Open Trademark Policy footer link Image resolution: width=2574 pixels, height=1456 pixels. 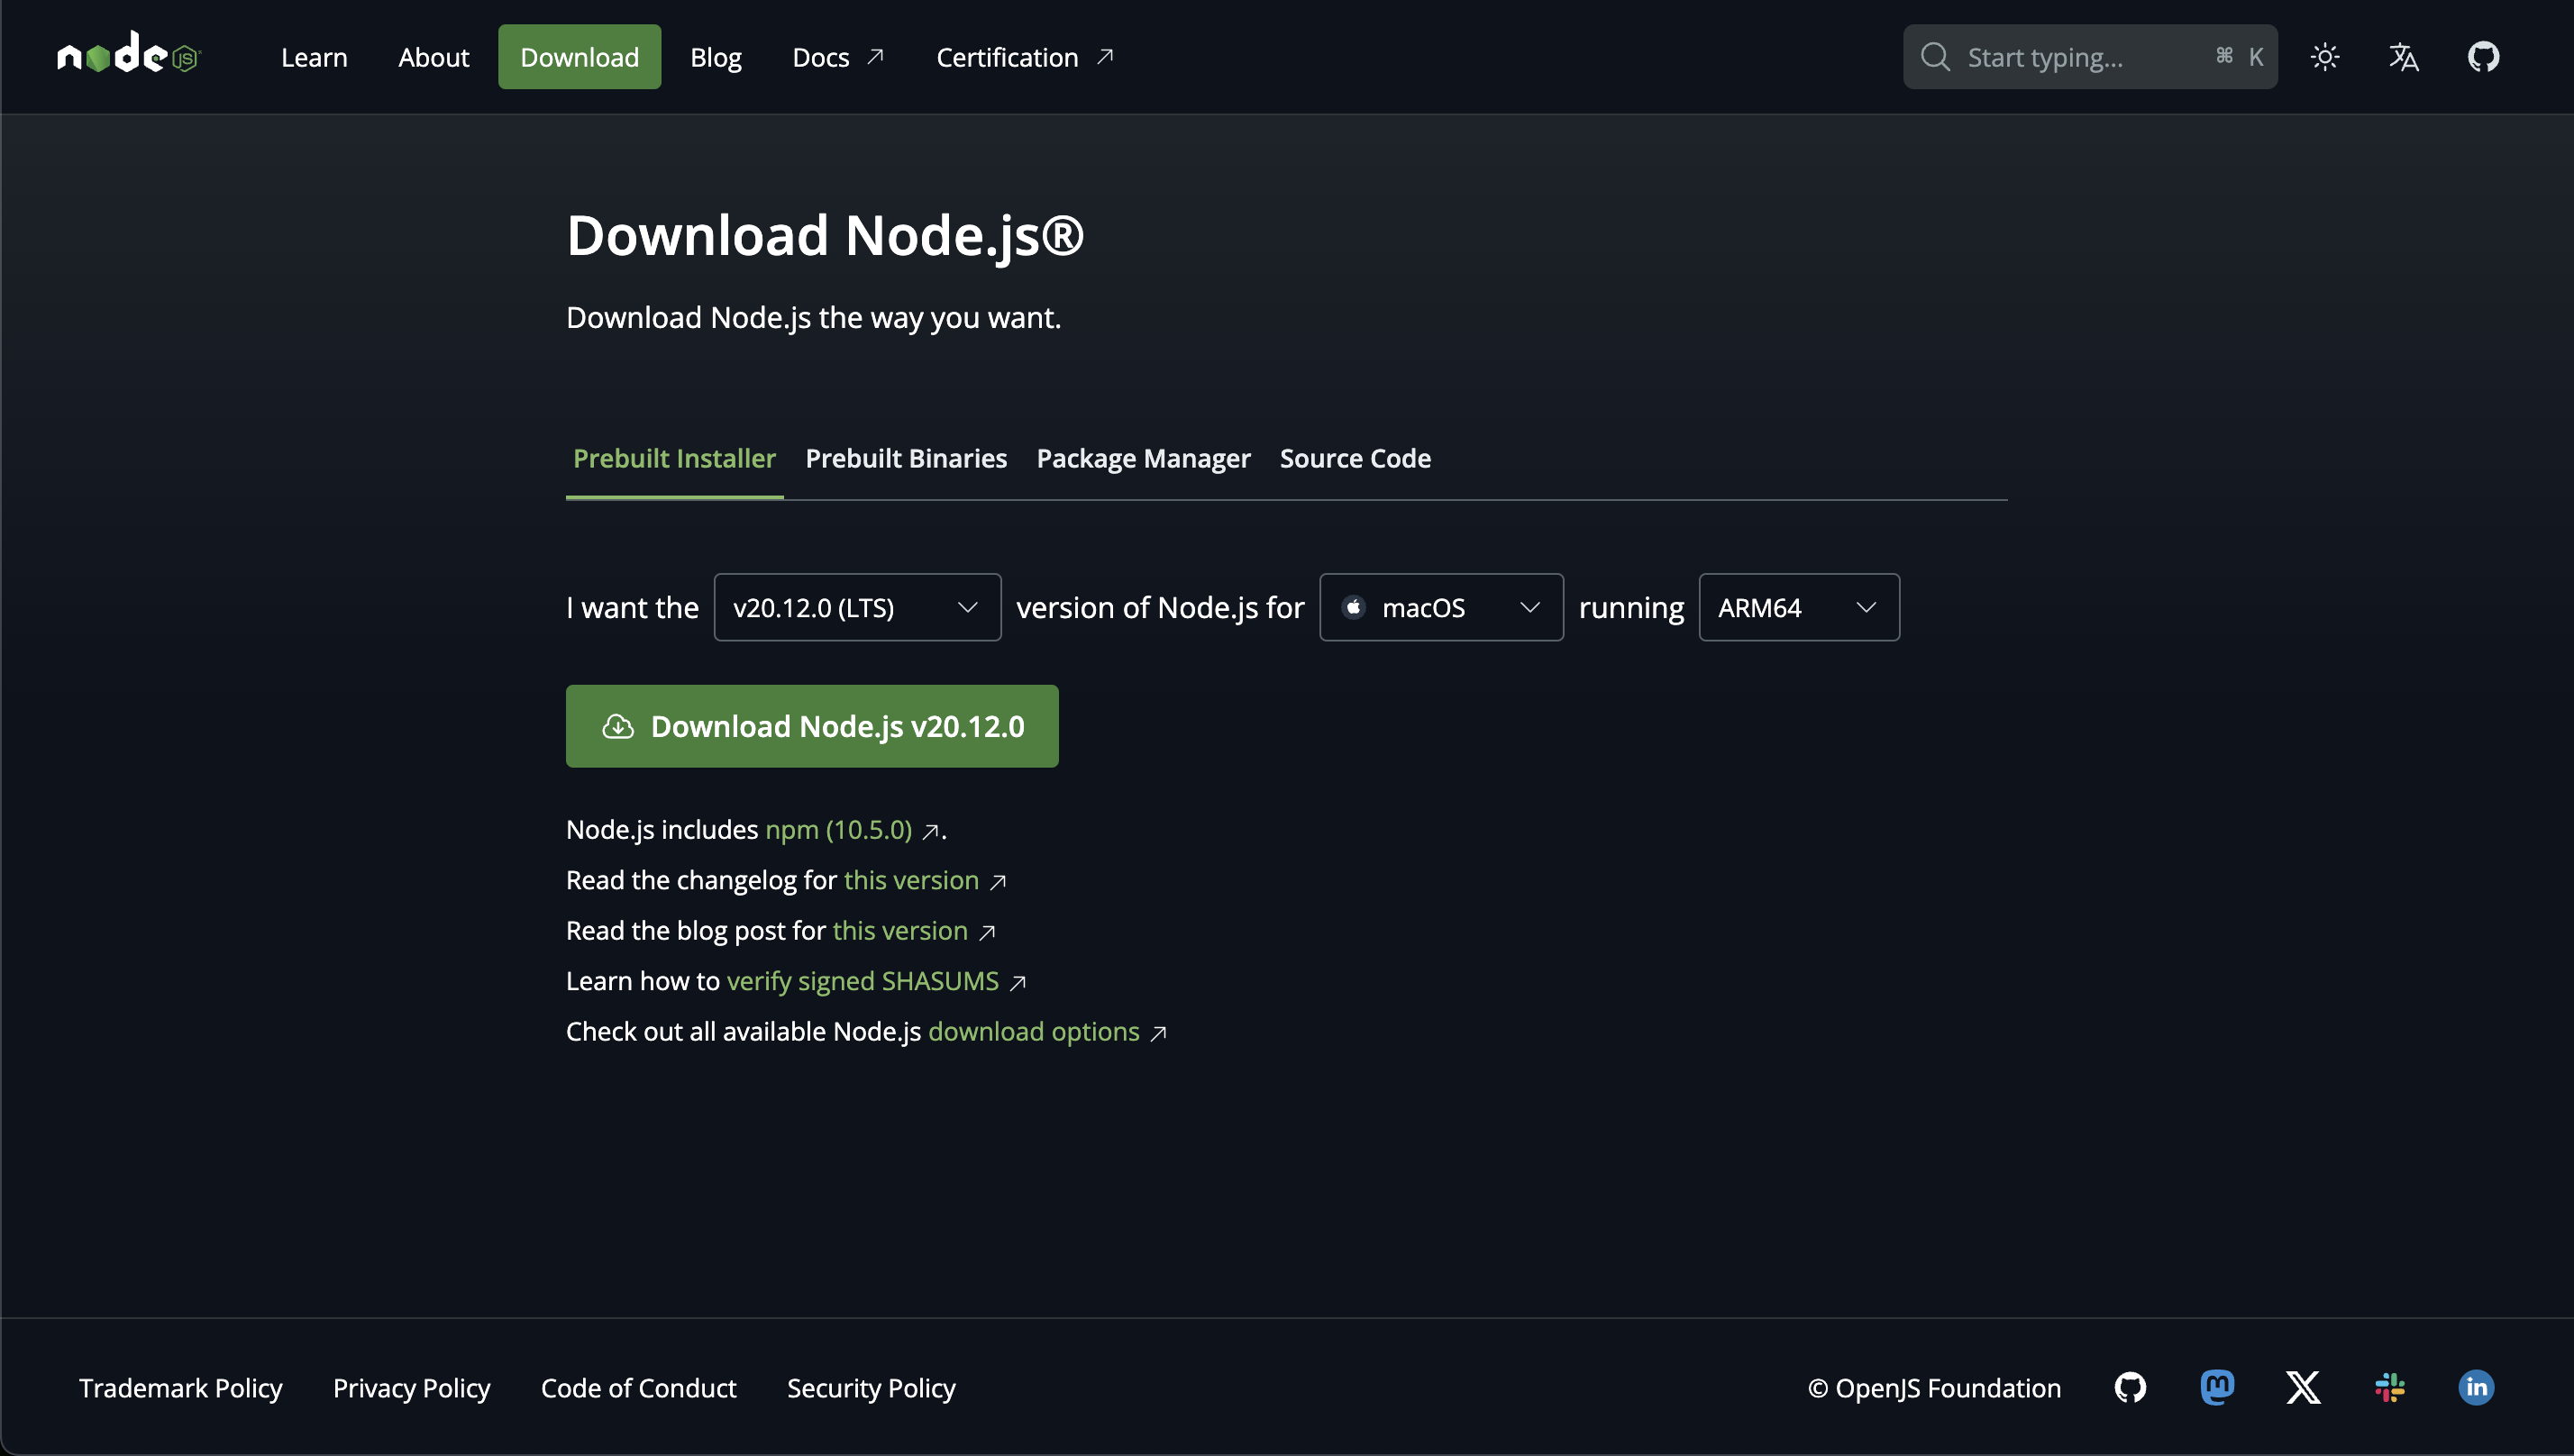(181, 1388)
